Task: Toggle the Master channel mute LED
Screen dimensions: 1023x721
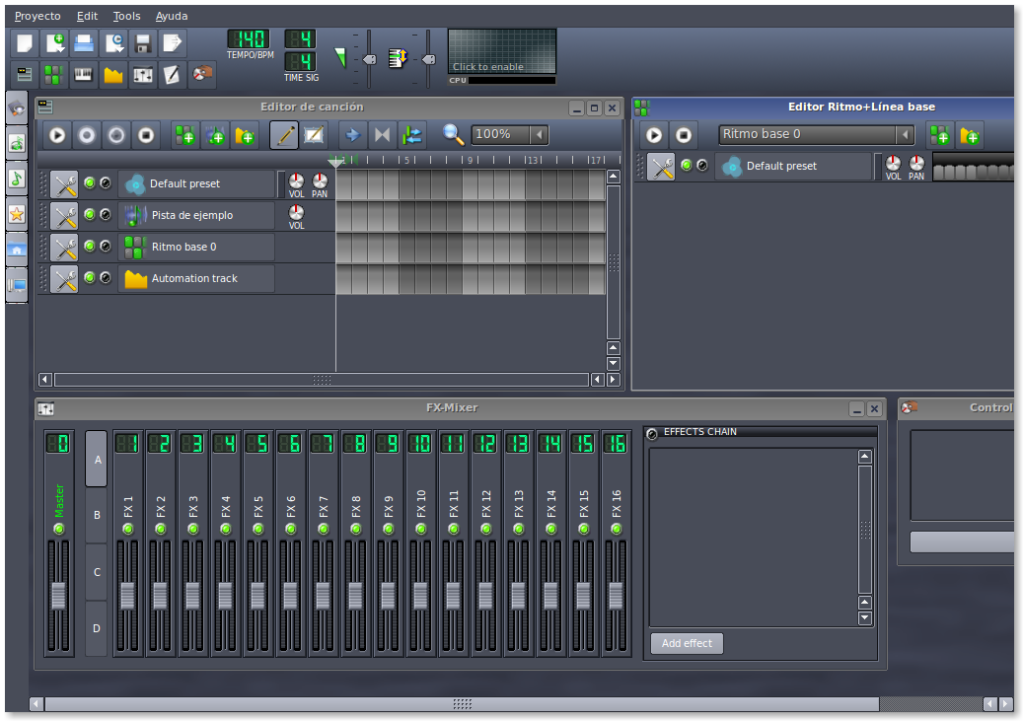Action: pos(59,529)
